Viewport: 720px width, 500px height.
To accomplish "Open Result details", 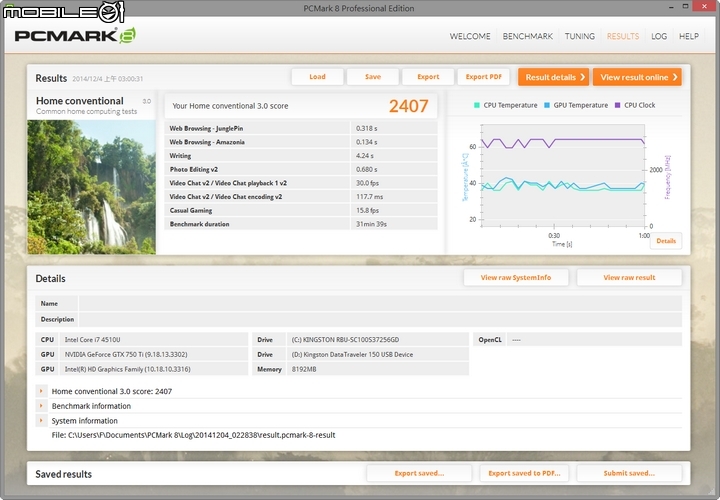I will coord(553,77).
